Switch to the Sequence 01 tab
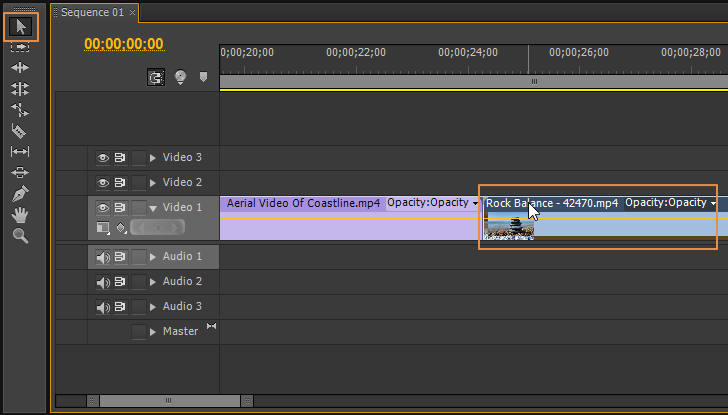Screen dimensions: 728x415 pyautogui.click(x=92, y=13)
